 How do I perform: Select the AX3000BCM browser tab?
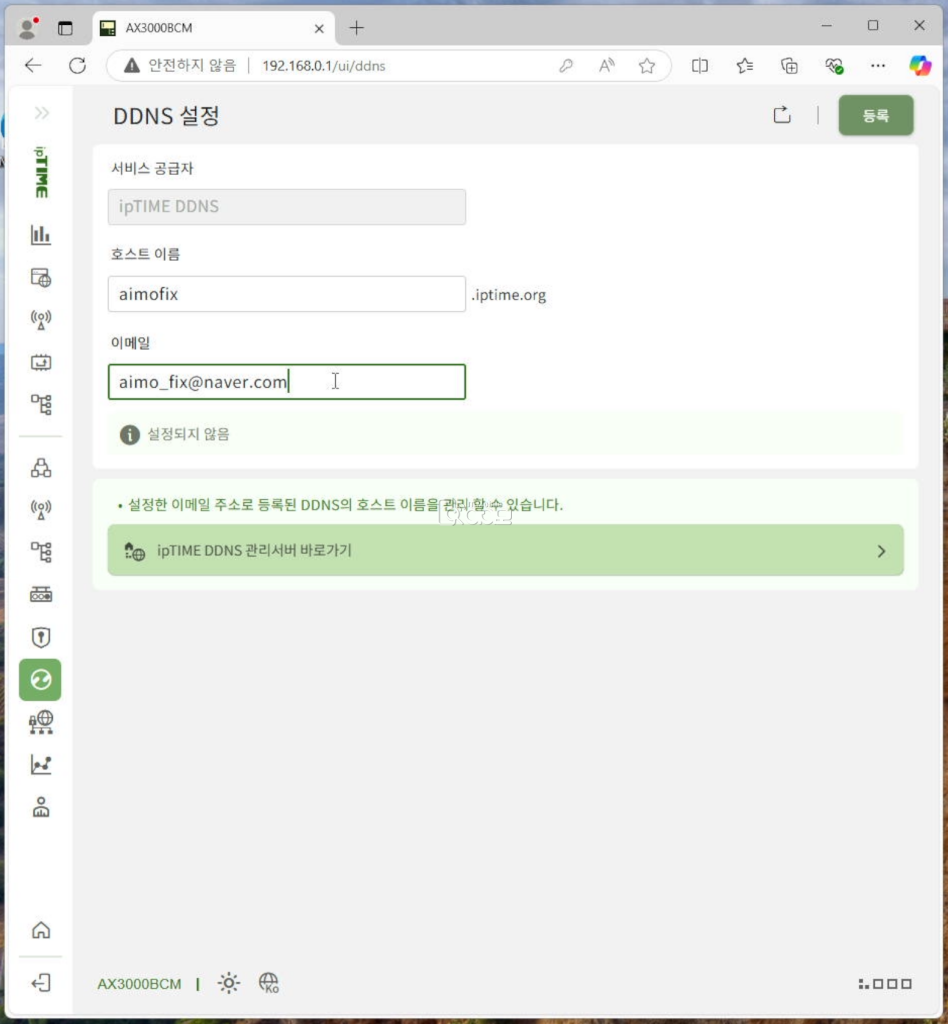coord(213,28)
